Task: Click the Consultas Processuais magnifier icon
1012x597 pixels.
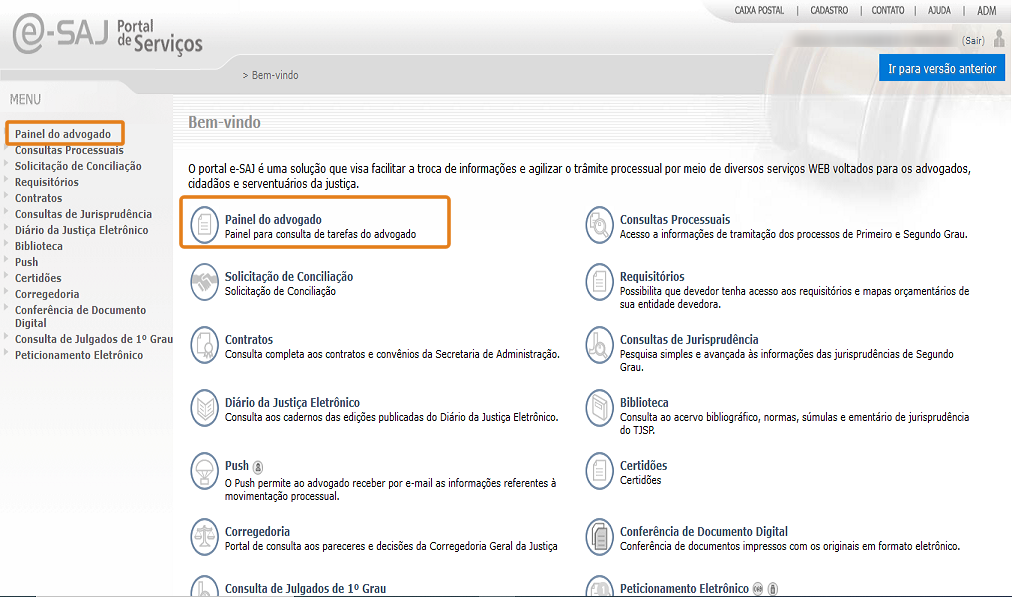Action: (x=600, y=225)
